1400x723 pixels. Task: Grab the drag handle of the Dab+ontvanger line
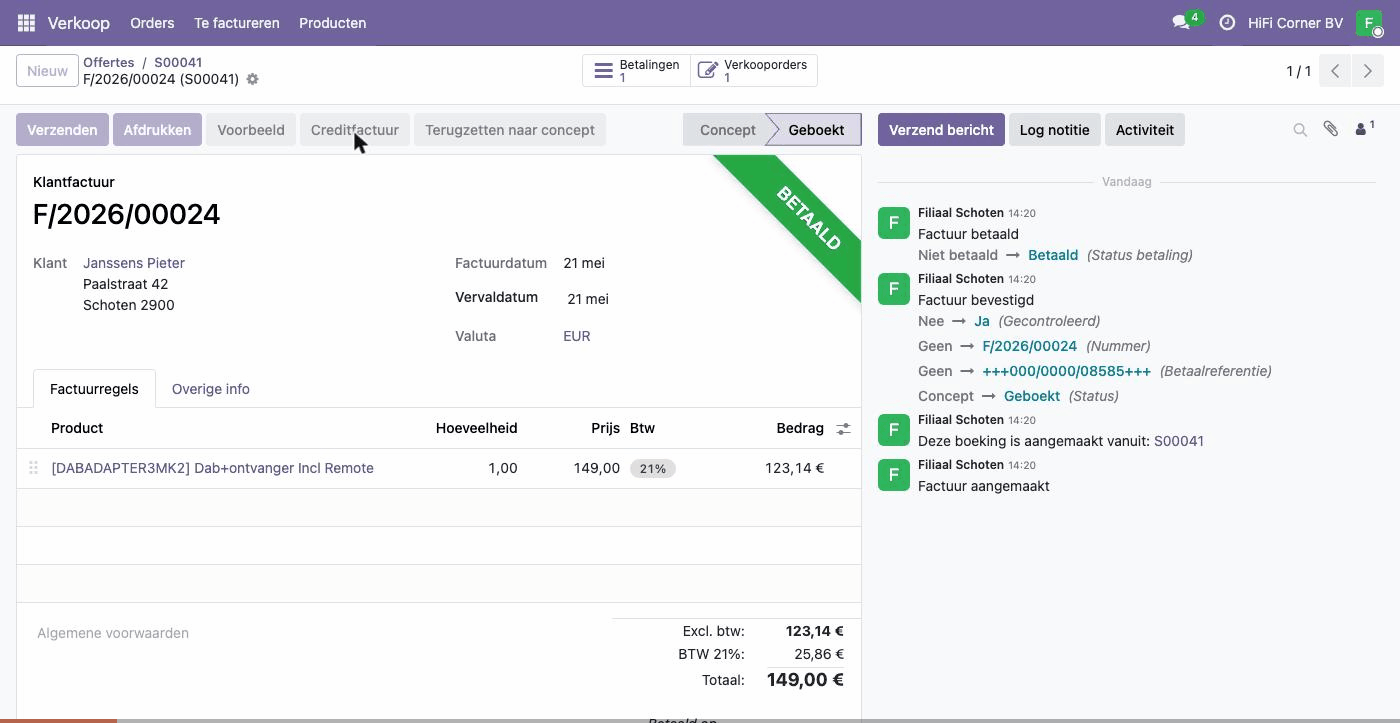tap(33, 468)
